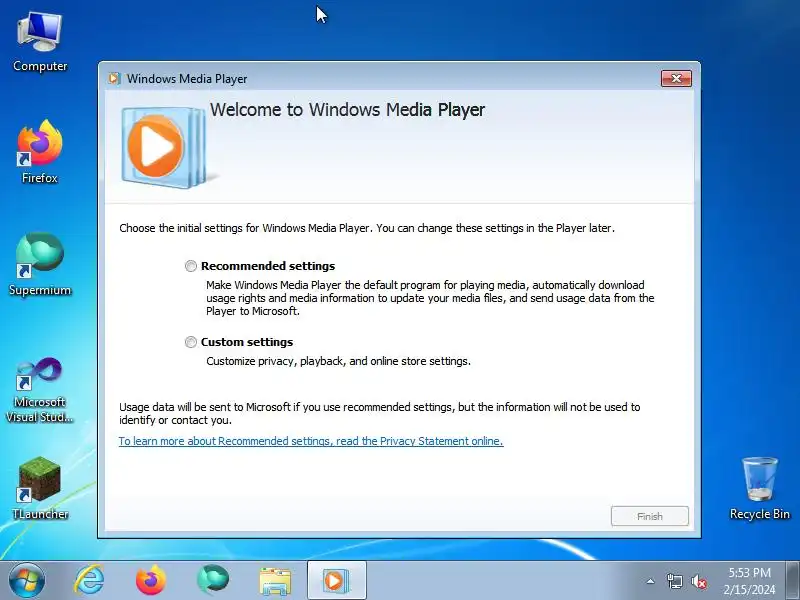Image resolution: width=800 pixels, height=600 pixels.
Task: Click the Show desktop strip on the taskbar
Action: [792, 581]
